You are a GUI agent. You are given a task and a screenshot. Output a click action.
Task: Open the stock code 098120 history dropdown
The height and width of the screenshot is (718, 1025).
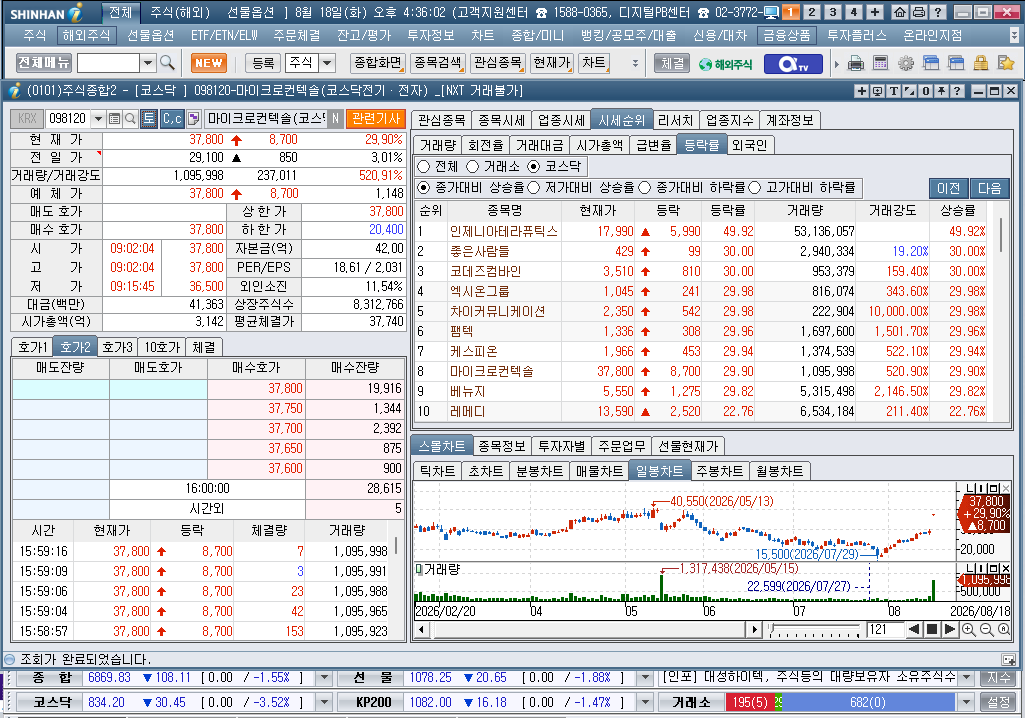click(x=98, y=118)
